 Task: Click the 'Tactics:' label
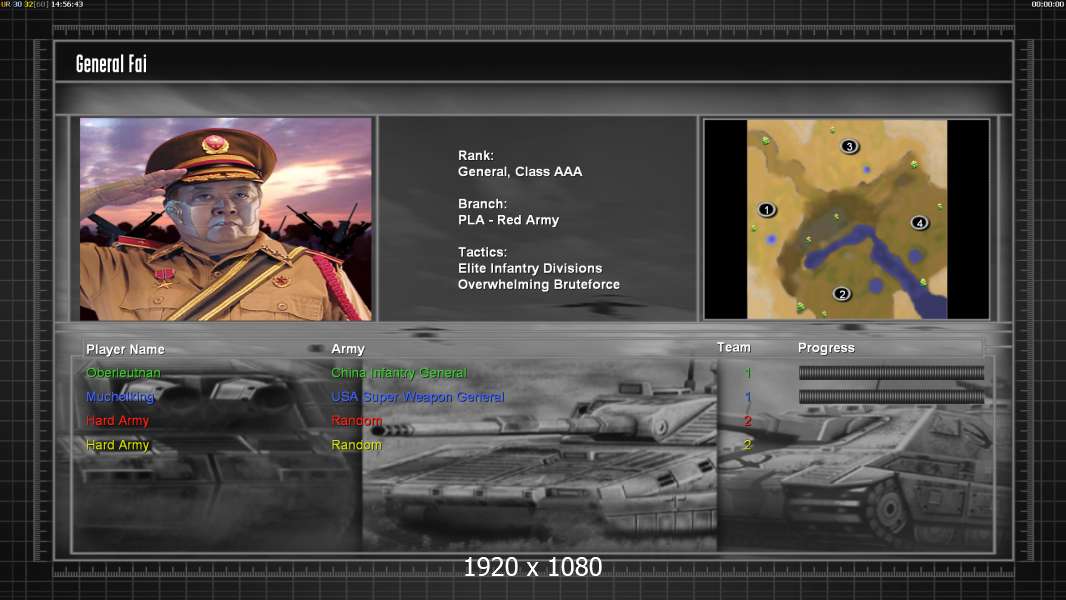[x=482, y=252]
